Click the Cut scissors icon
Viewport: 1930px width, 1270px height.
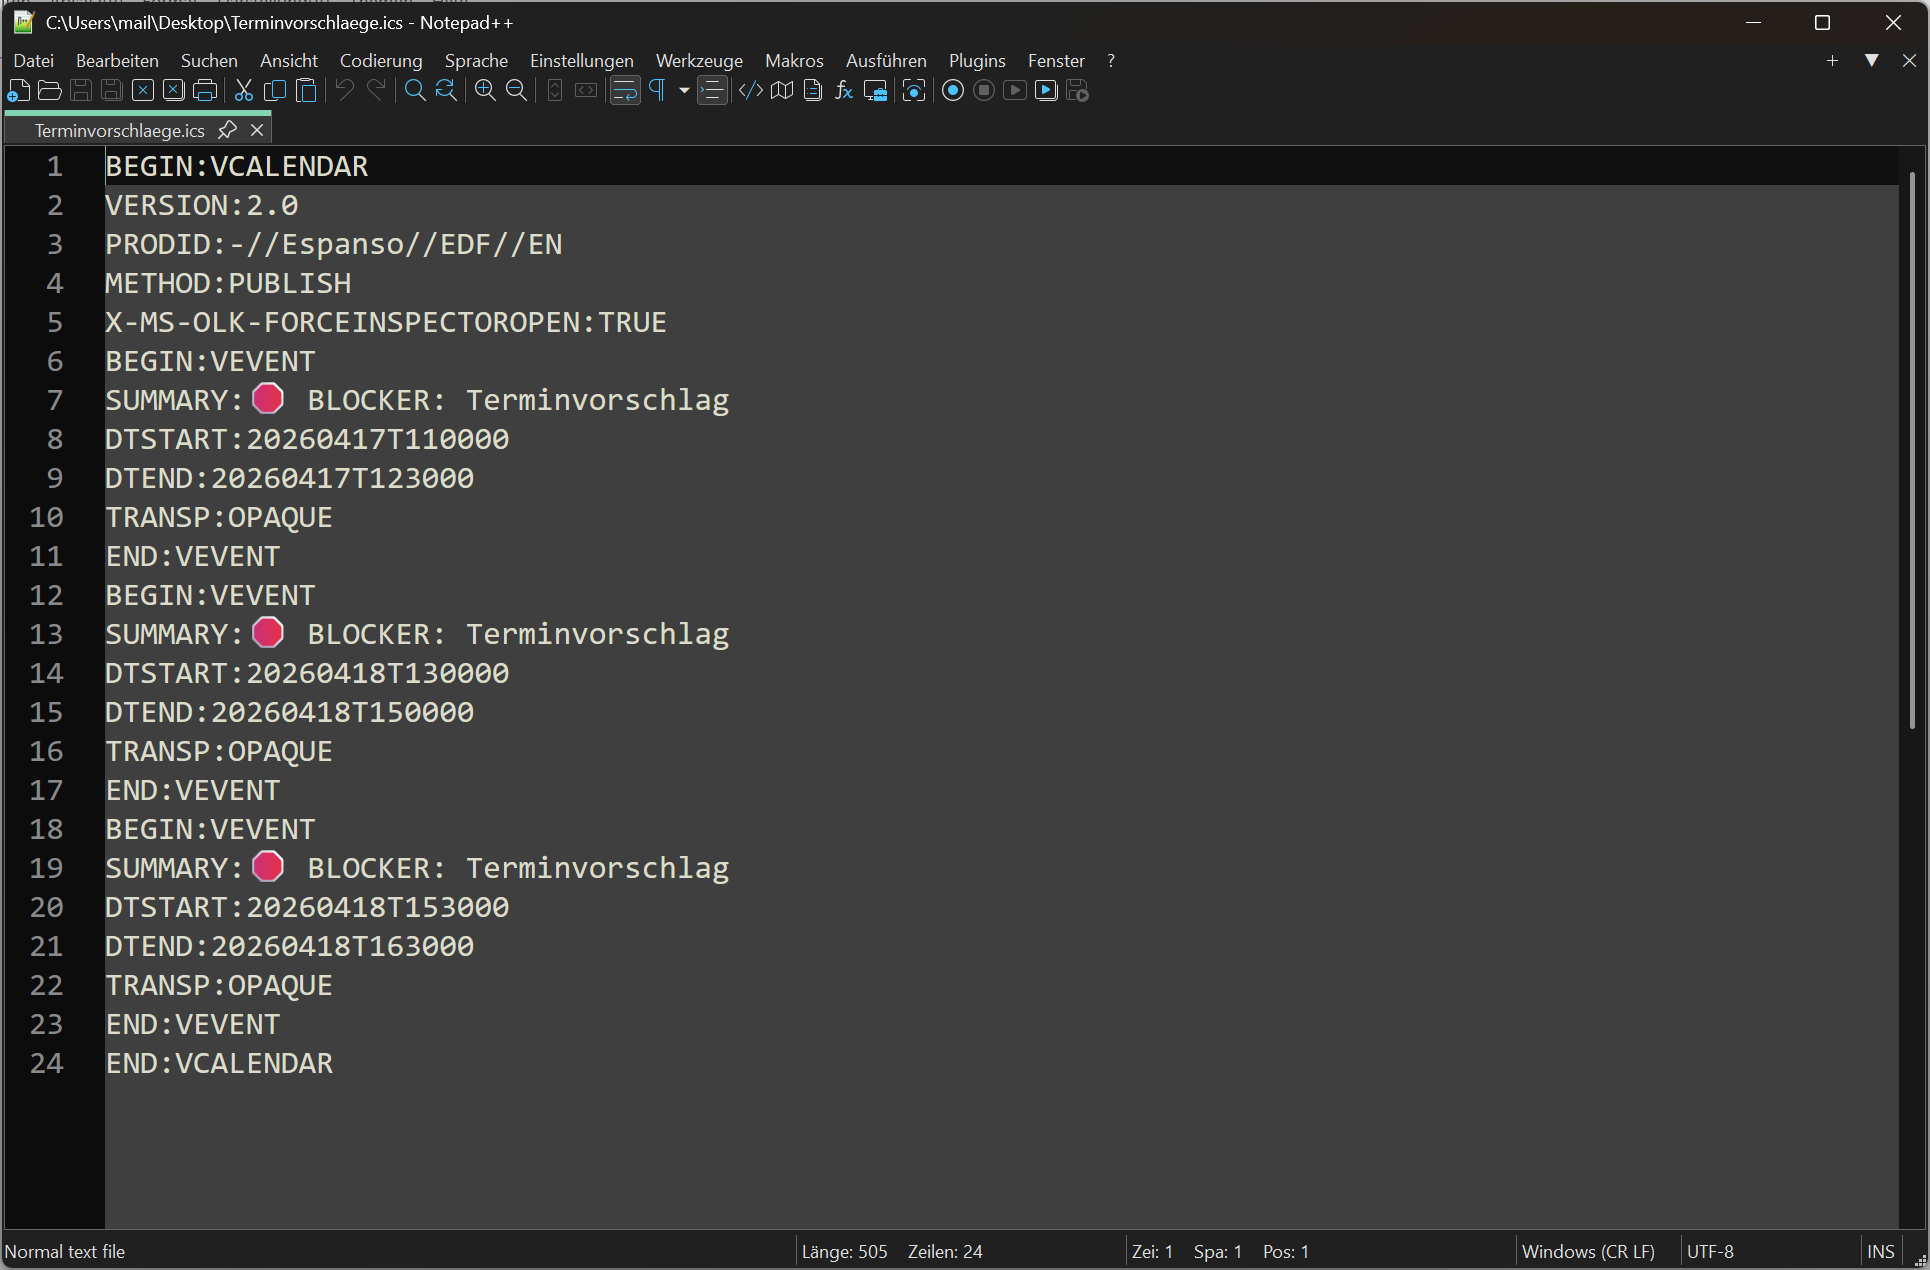[243, 91]
